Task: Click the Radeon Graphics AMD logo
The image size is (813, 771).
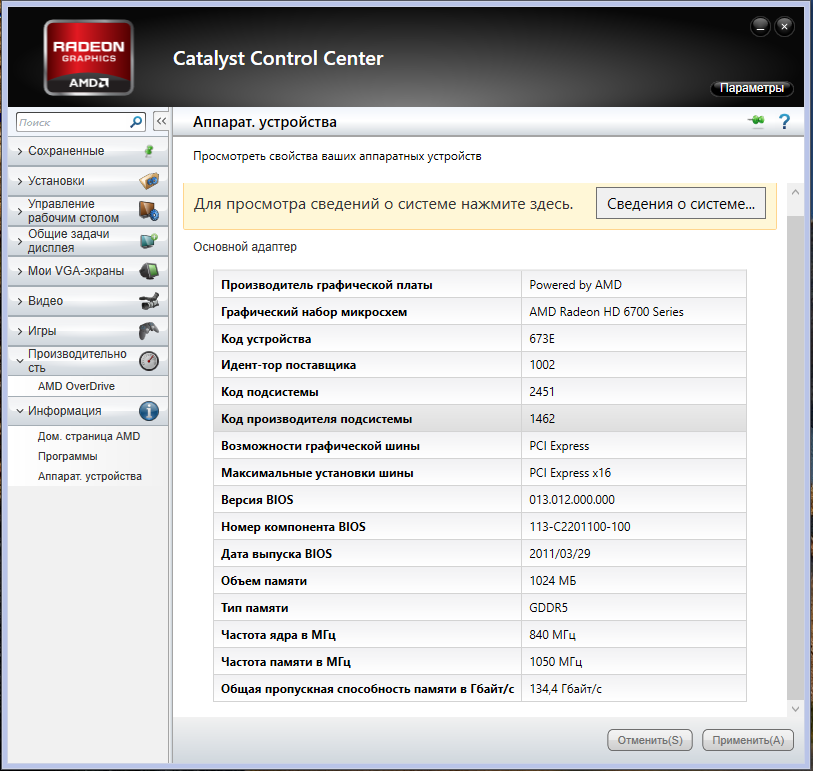Action: click(x=89, y=58)
